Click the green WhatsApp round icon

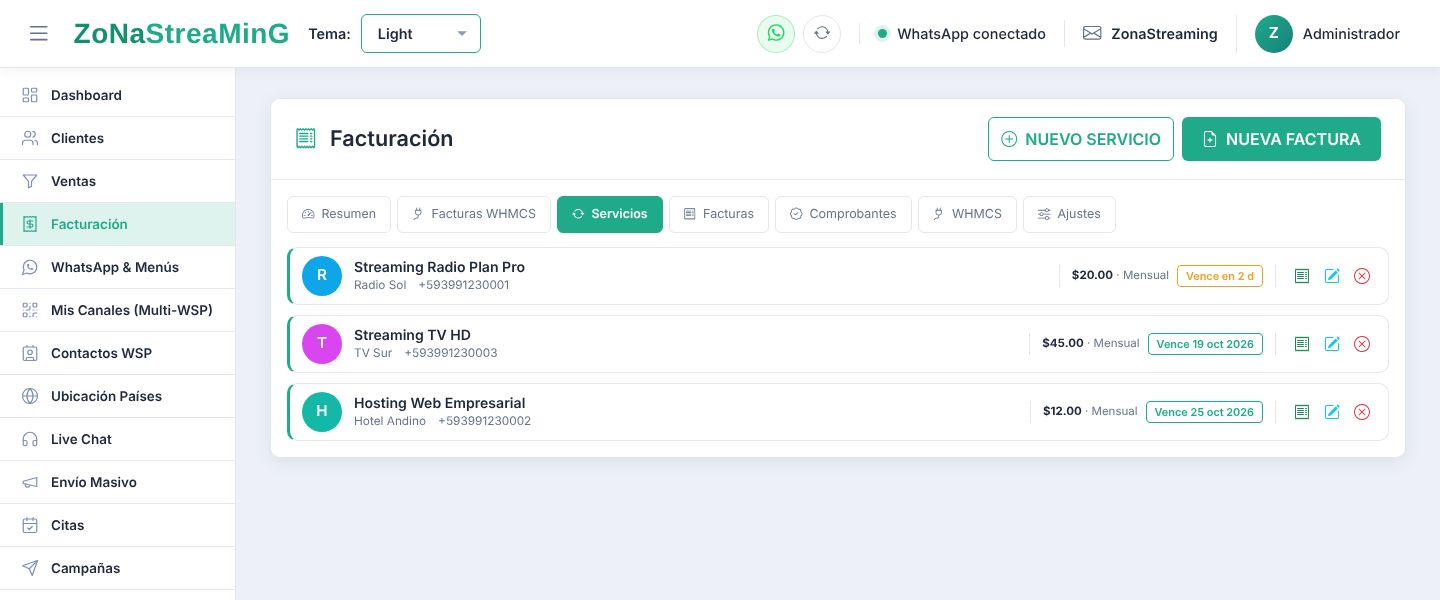click(776, 33)
